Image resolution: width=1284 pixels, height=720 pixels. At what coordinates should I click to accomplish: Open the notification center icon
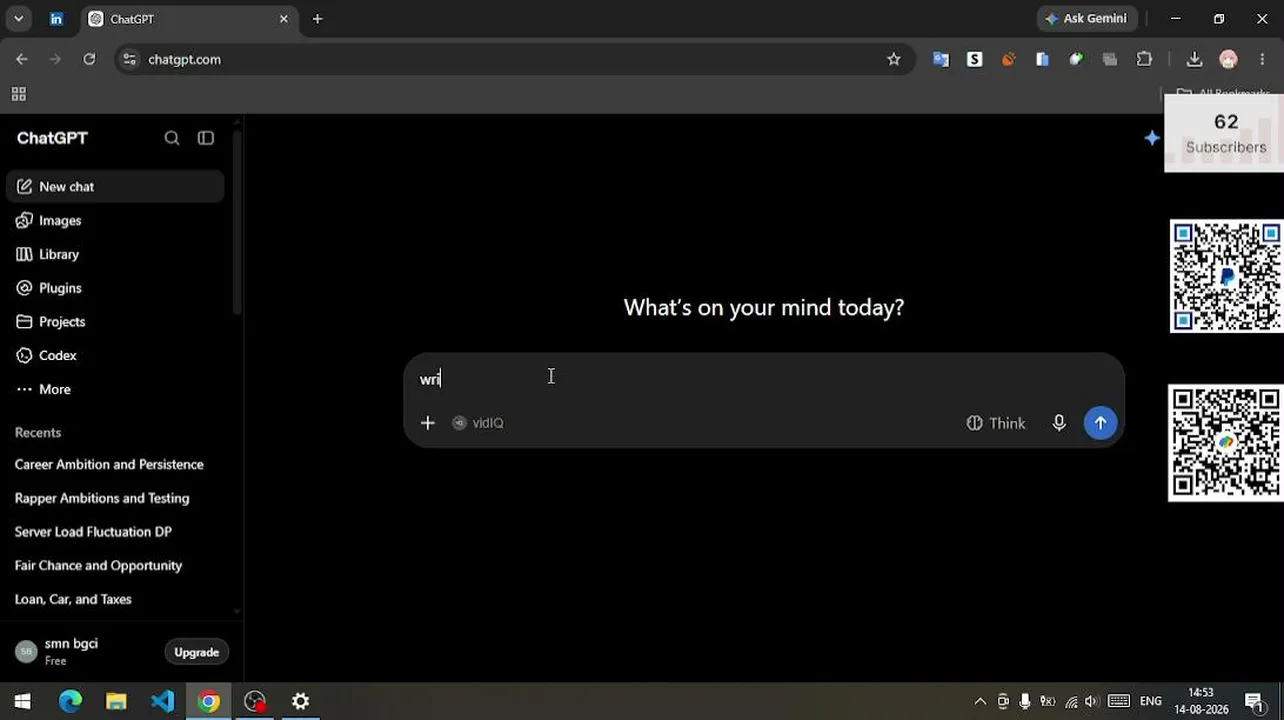coord(1255,701)
